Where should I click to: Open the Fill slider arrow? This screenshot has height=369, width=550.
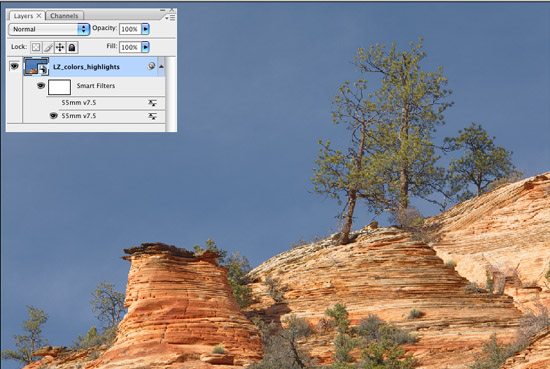pyautogui.click(x=145, y=47)
